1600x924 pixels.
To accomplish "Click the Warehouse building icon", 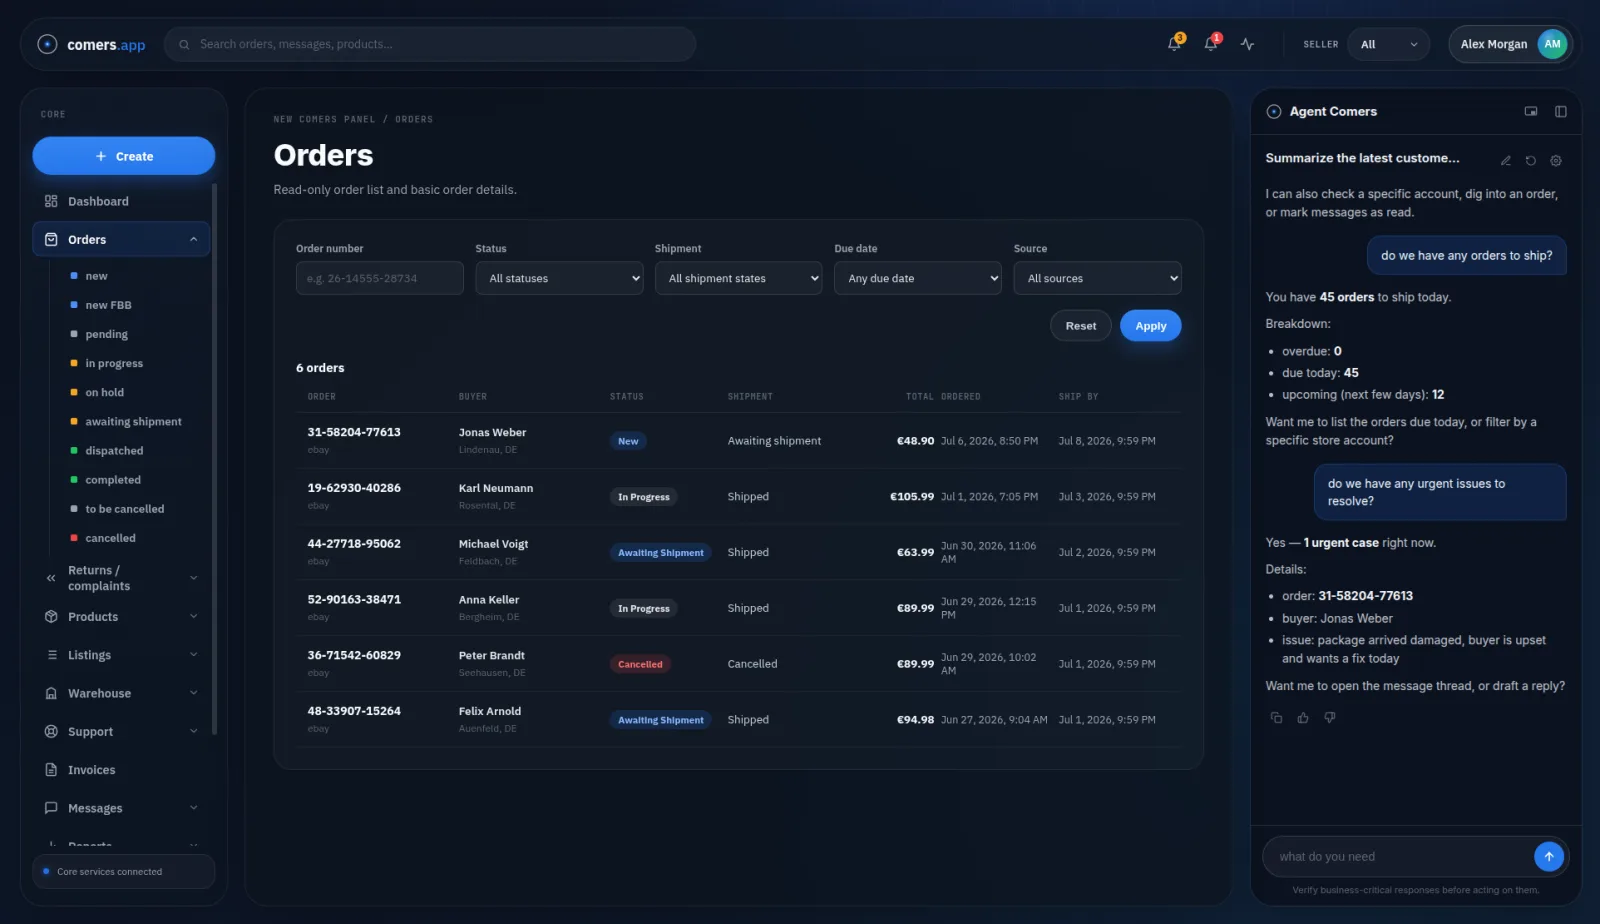I will [x=51, y=693].
